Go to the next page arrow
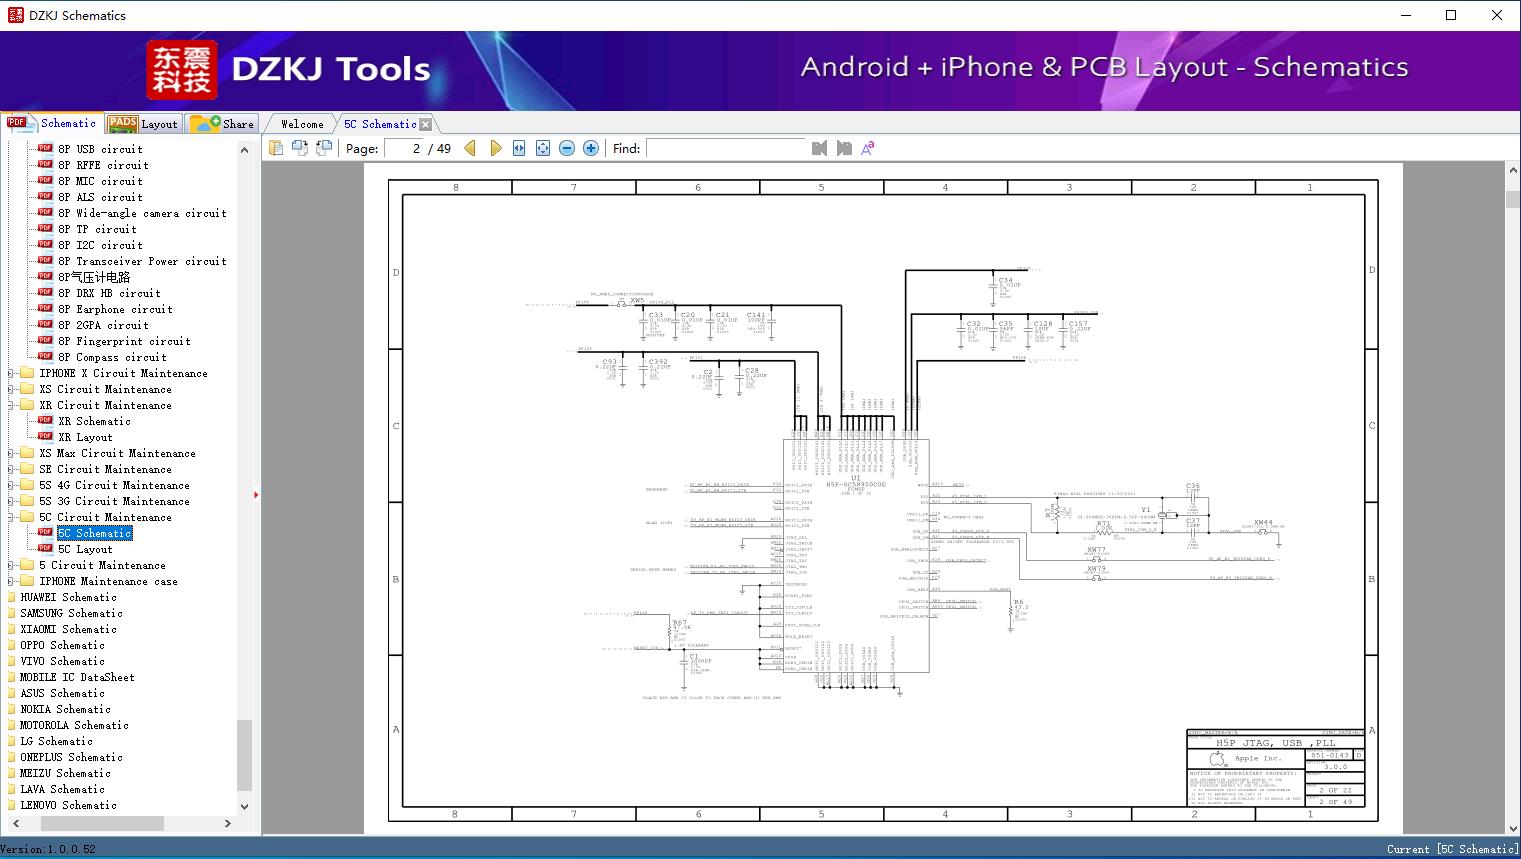Viewport: 1521px width, 859px height. (x=495, y=148)
